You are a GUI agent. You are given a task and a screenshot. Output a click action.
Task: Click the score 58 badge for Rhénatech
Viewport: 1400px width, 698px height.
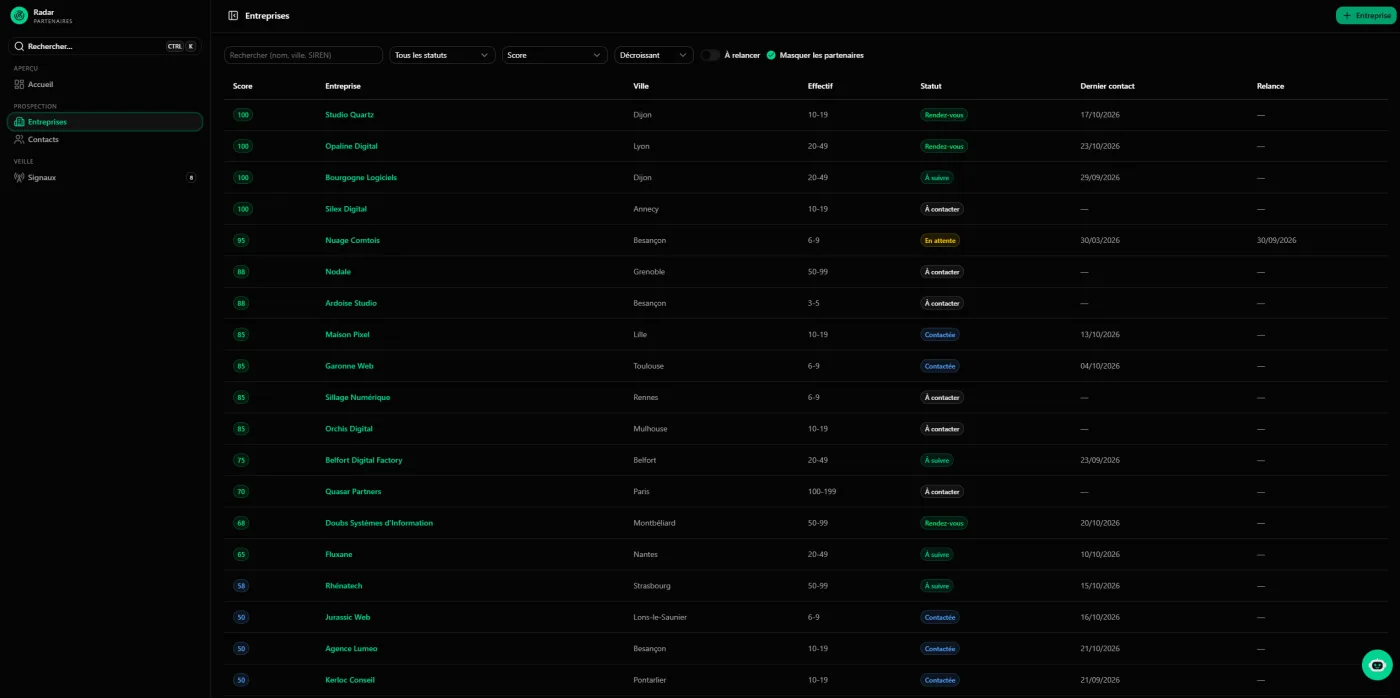pos(241,586)
